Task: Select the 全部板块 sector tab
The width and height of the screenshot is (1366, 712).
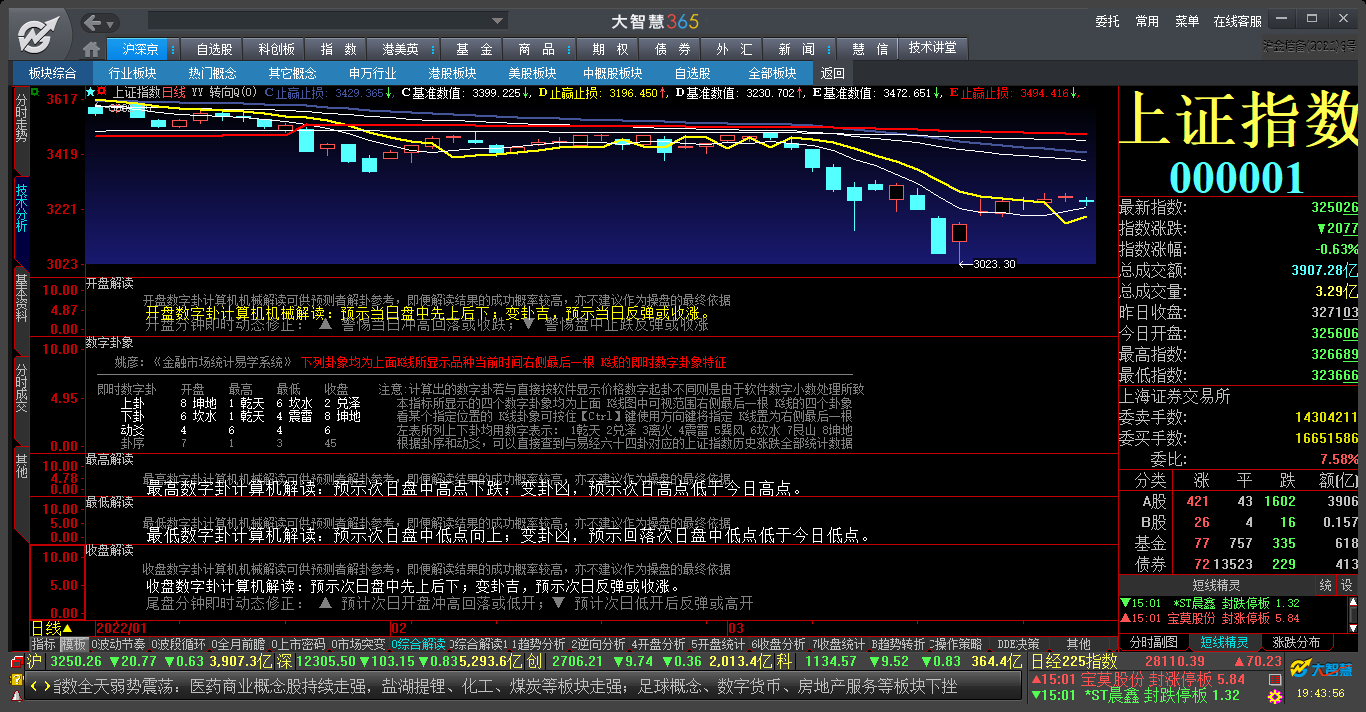Action: [773, 73]
